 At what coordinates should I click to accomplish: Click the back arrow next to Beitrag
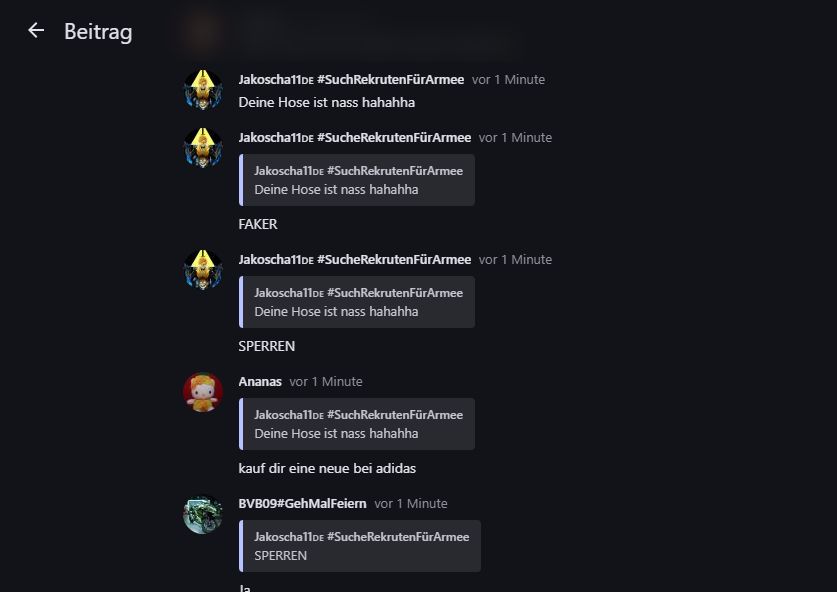(36, 31)
